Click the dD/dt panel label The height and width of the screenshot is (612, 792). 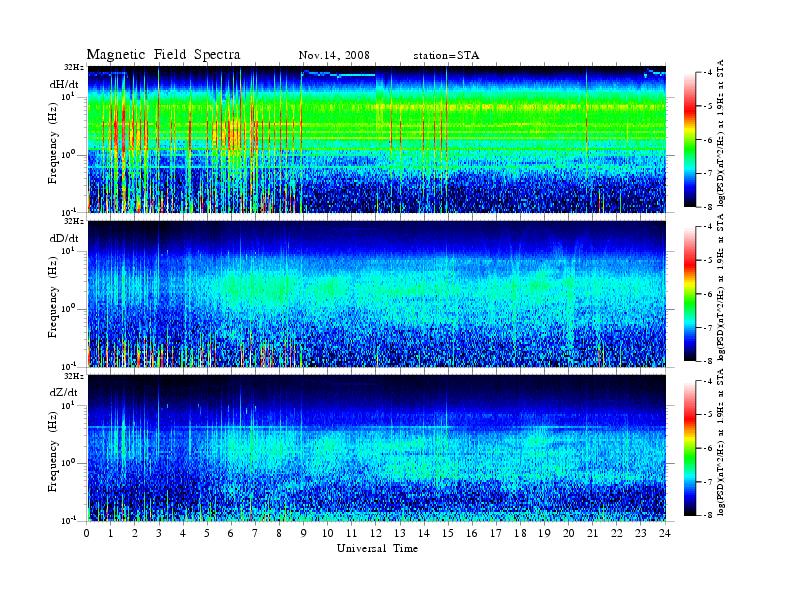[x=64, y=238]
